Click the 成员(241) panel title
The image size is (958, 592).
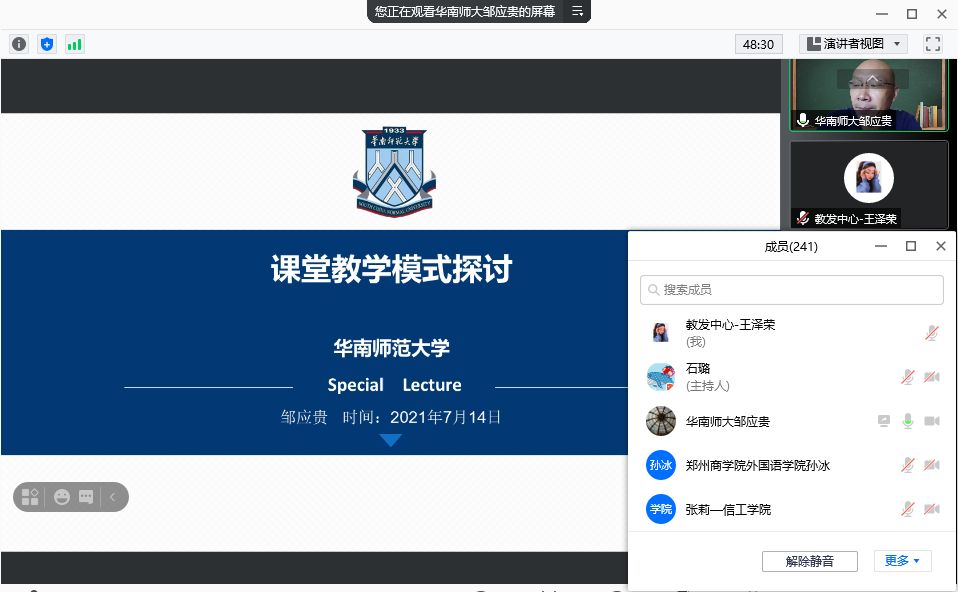tap(791, 246)
